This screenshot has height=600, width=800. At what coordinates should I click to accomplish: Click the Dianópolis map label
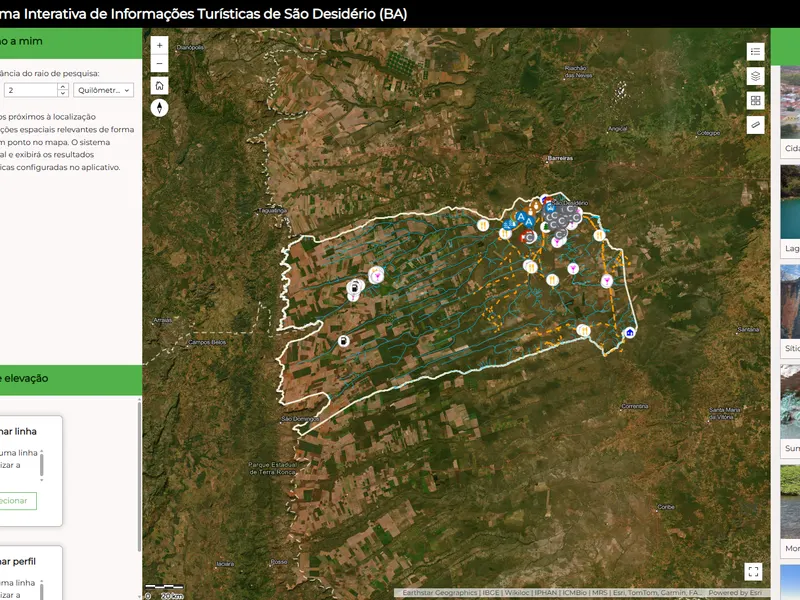point(190,47)
